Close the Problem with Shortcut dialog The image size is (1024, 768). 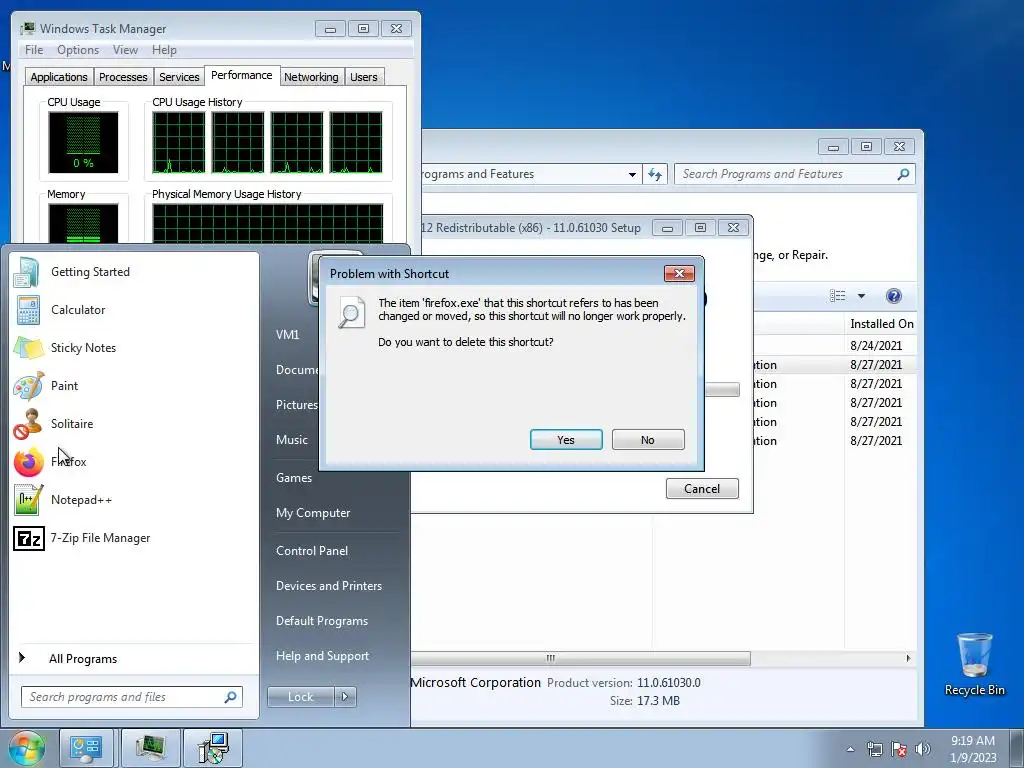[679, 273]
